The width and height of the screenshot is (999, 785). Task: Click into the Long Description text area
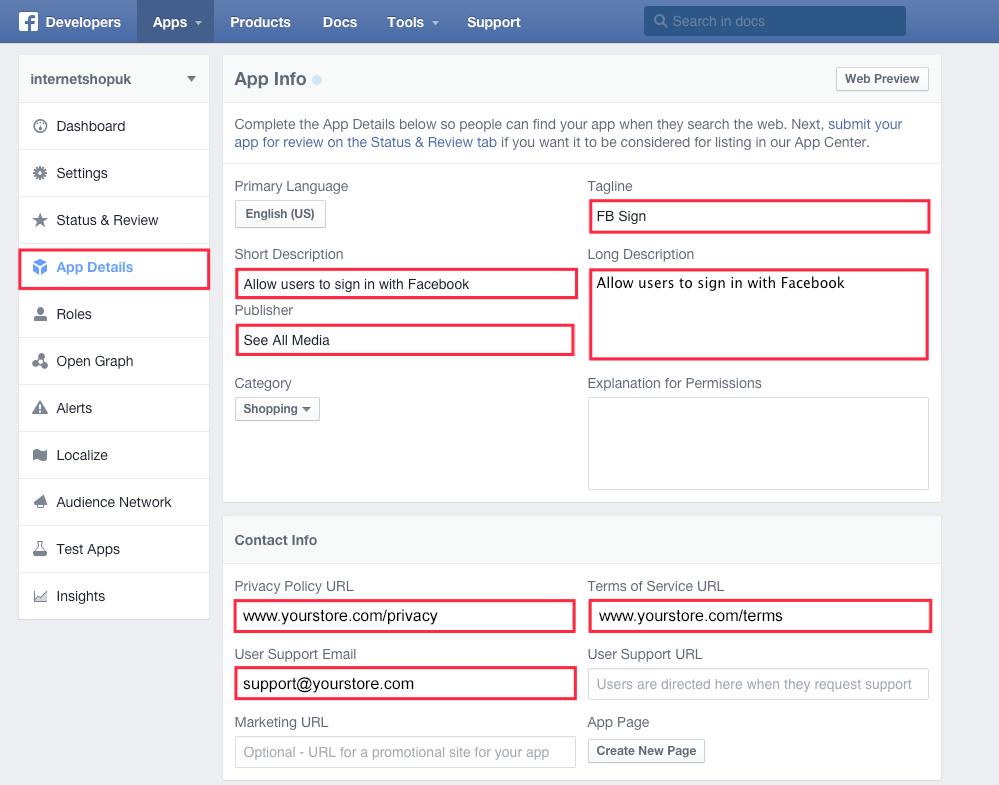758,314
